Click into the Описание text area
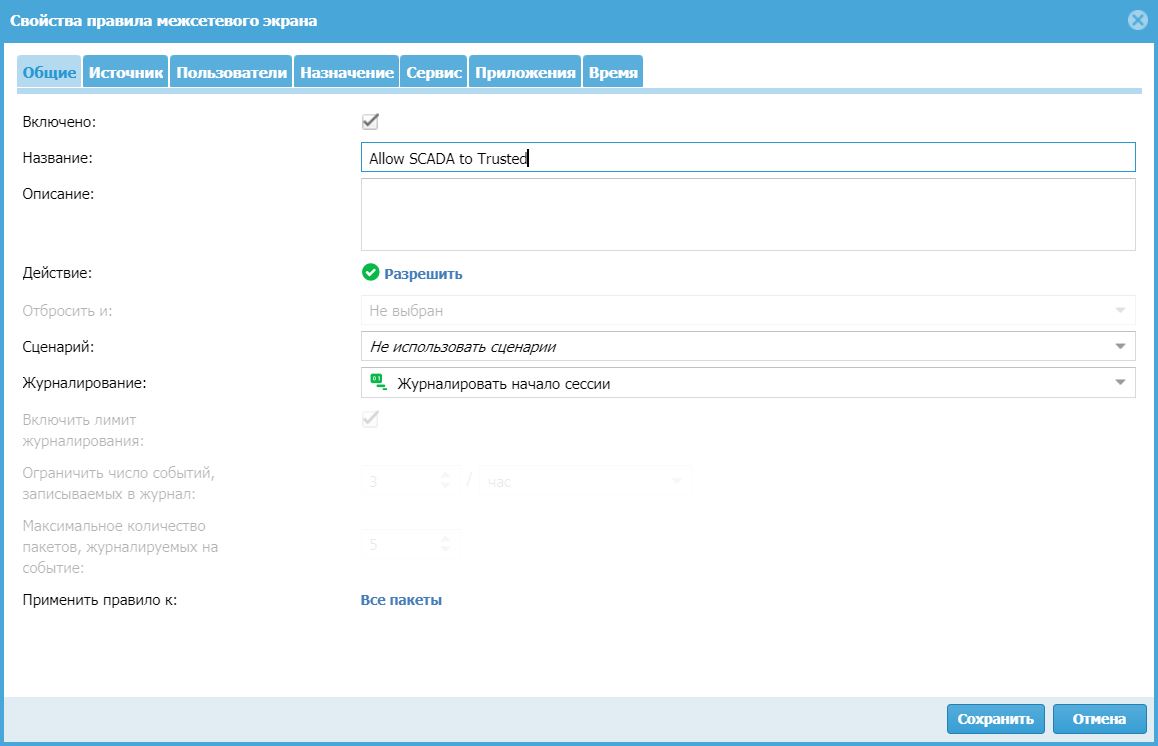Screen dimensions: 1158x746 tap(747, 214)
